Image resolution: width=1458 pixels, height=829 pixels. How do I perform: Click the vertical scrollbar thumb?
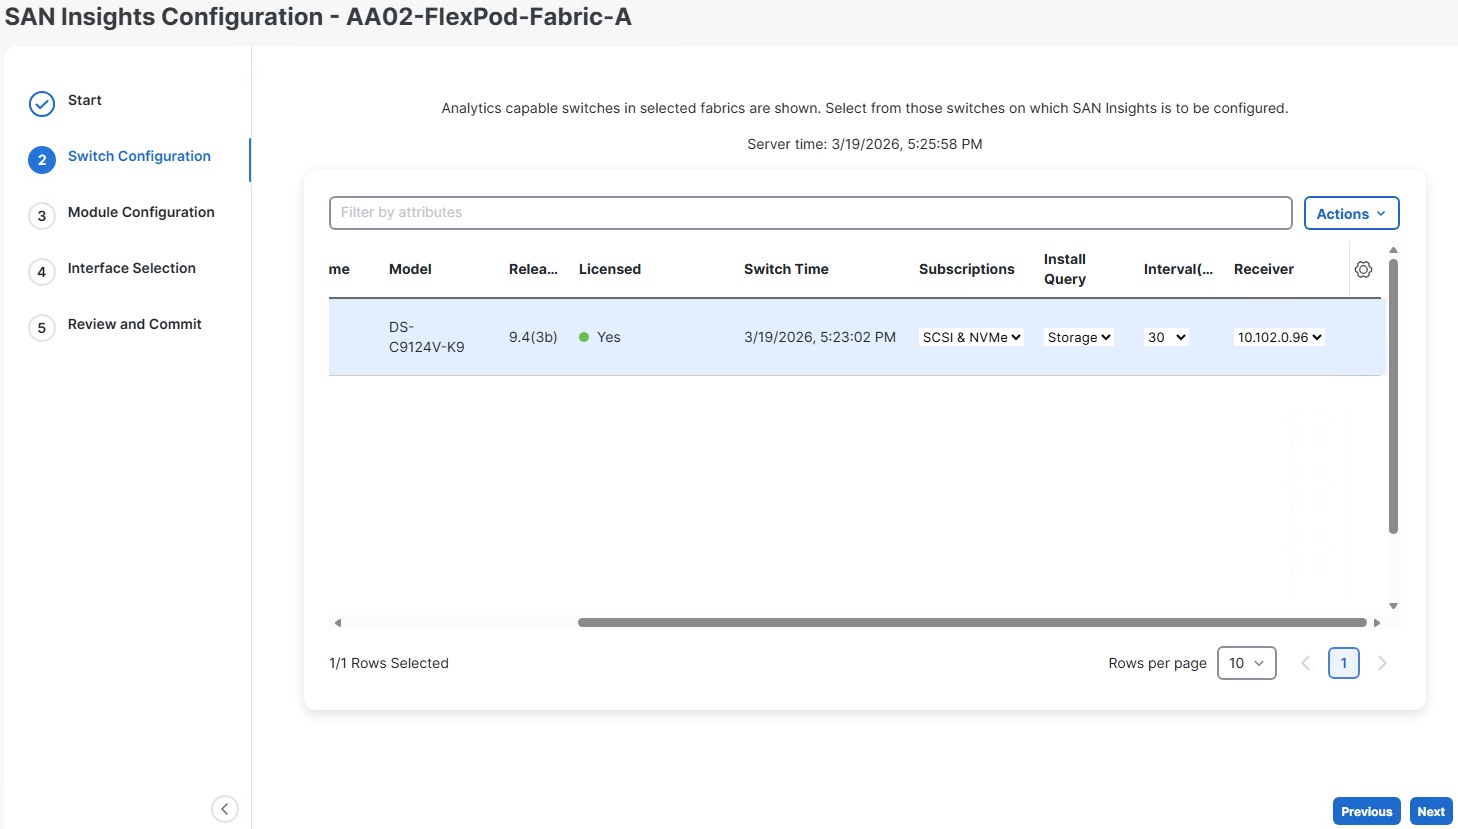[x=1393, y=396]
